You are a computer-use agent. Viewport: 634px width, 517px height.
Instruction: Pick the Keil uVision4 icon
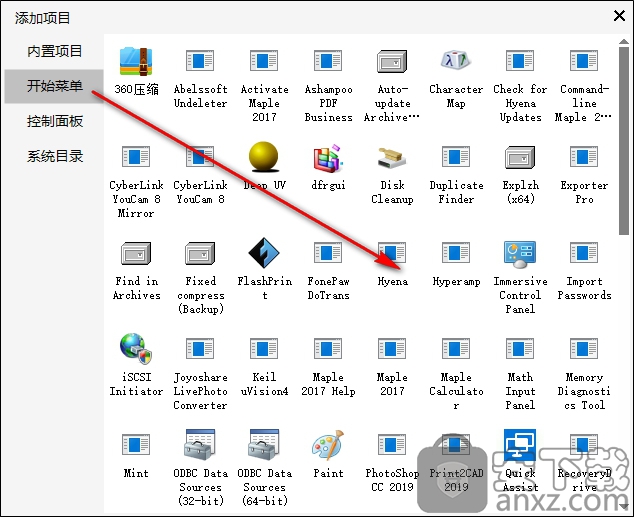(264, 349)
